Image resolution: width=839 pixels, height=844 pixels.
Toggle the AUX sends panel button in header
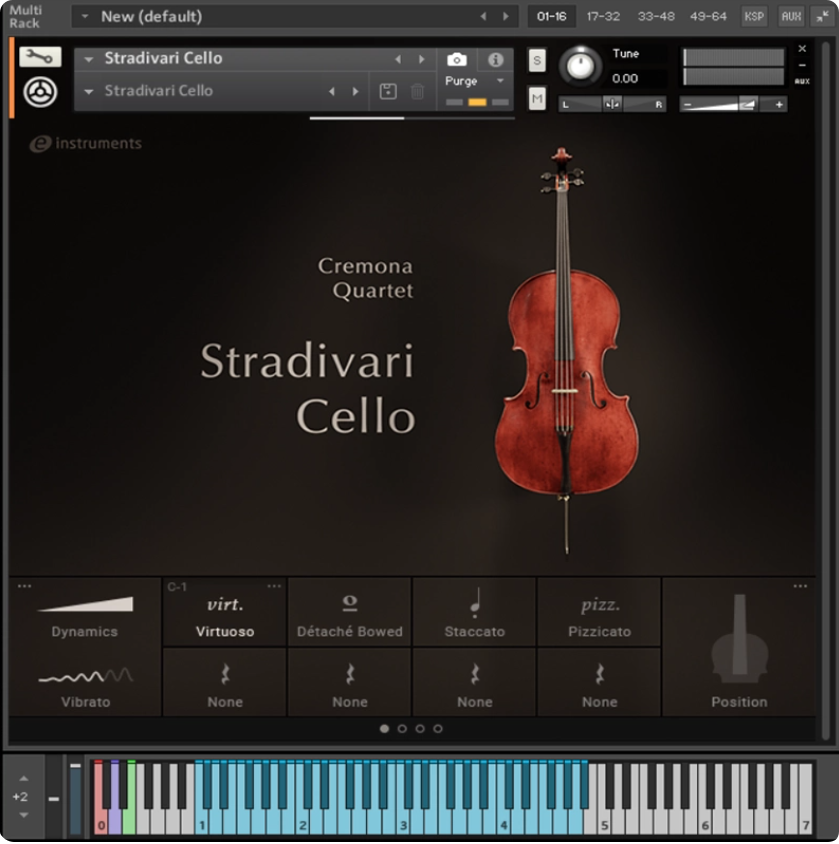pyautogui.click(x=791, y=17)
